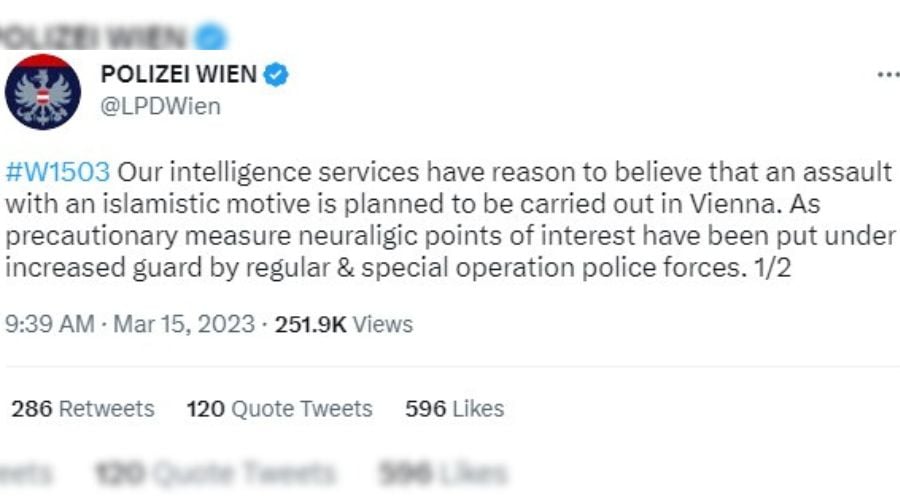Image resolution: width=900 pixels, height=500 pixels.
Task: Click the 9:39 AM timestamp
Action: (x=49, y=324)
